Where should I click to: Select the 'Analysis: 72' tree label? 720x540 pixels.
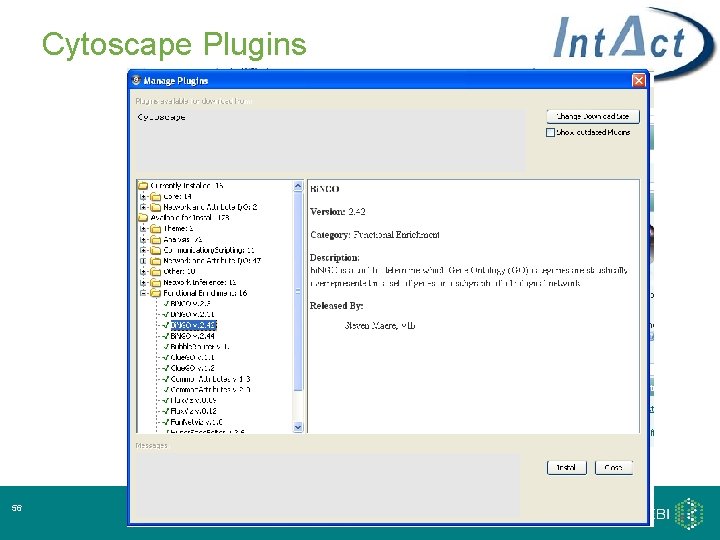pos(183,239)
